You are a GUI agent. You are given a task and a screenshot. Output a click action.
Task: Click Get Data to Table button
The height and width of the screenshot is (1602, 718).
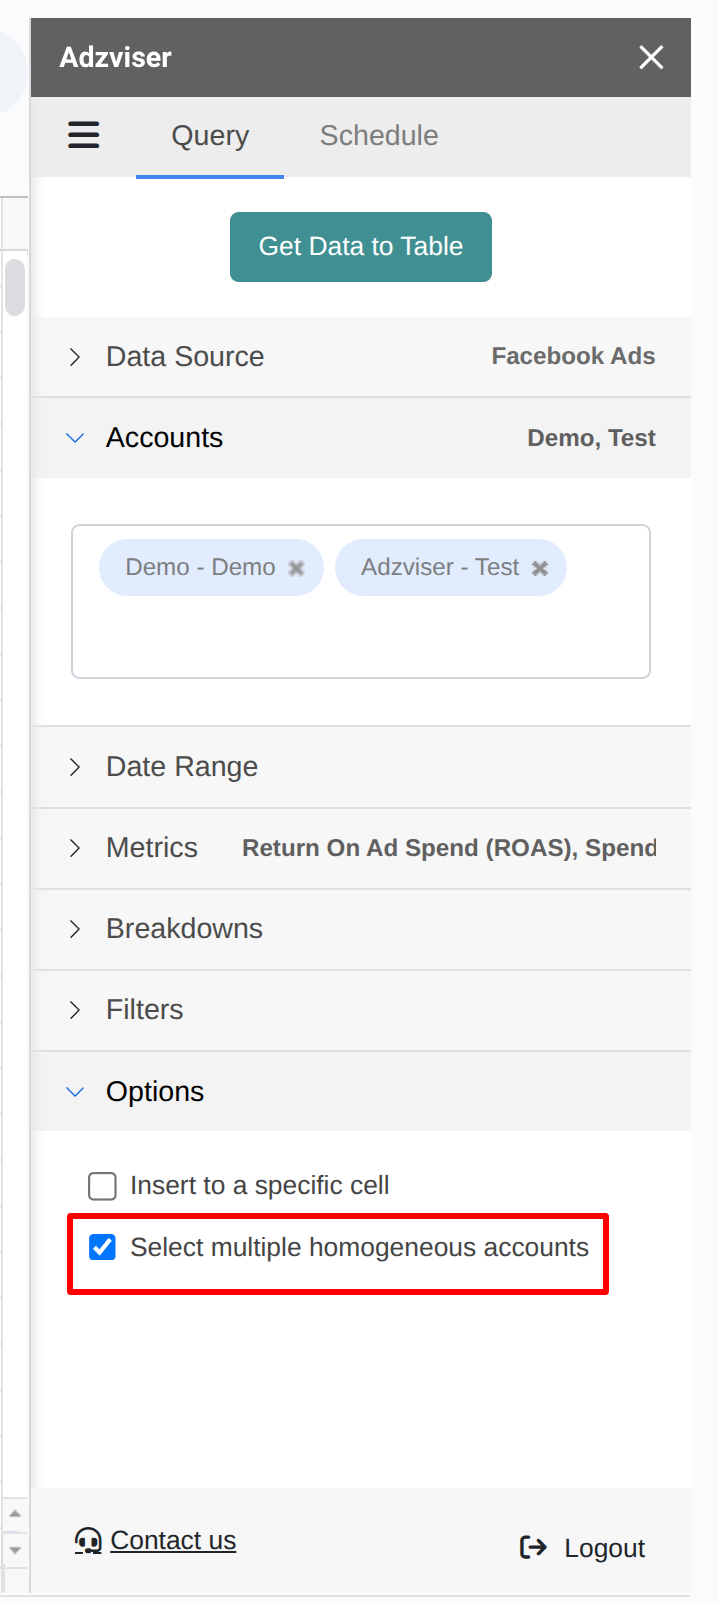361,247
